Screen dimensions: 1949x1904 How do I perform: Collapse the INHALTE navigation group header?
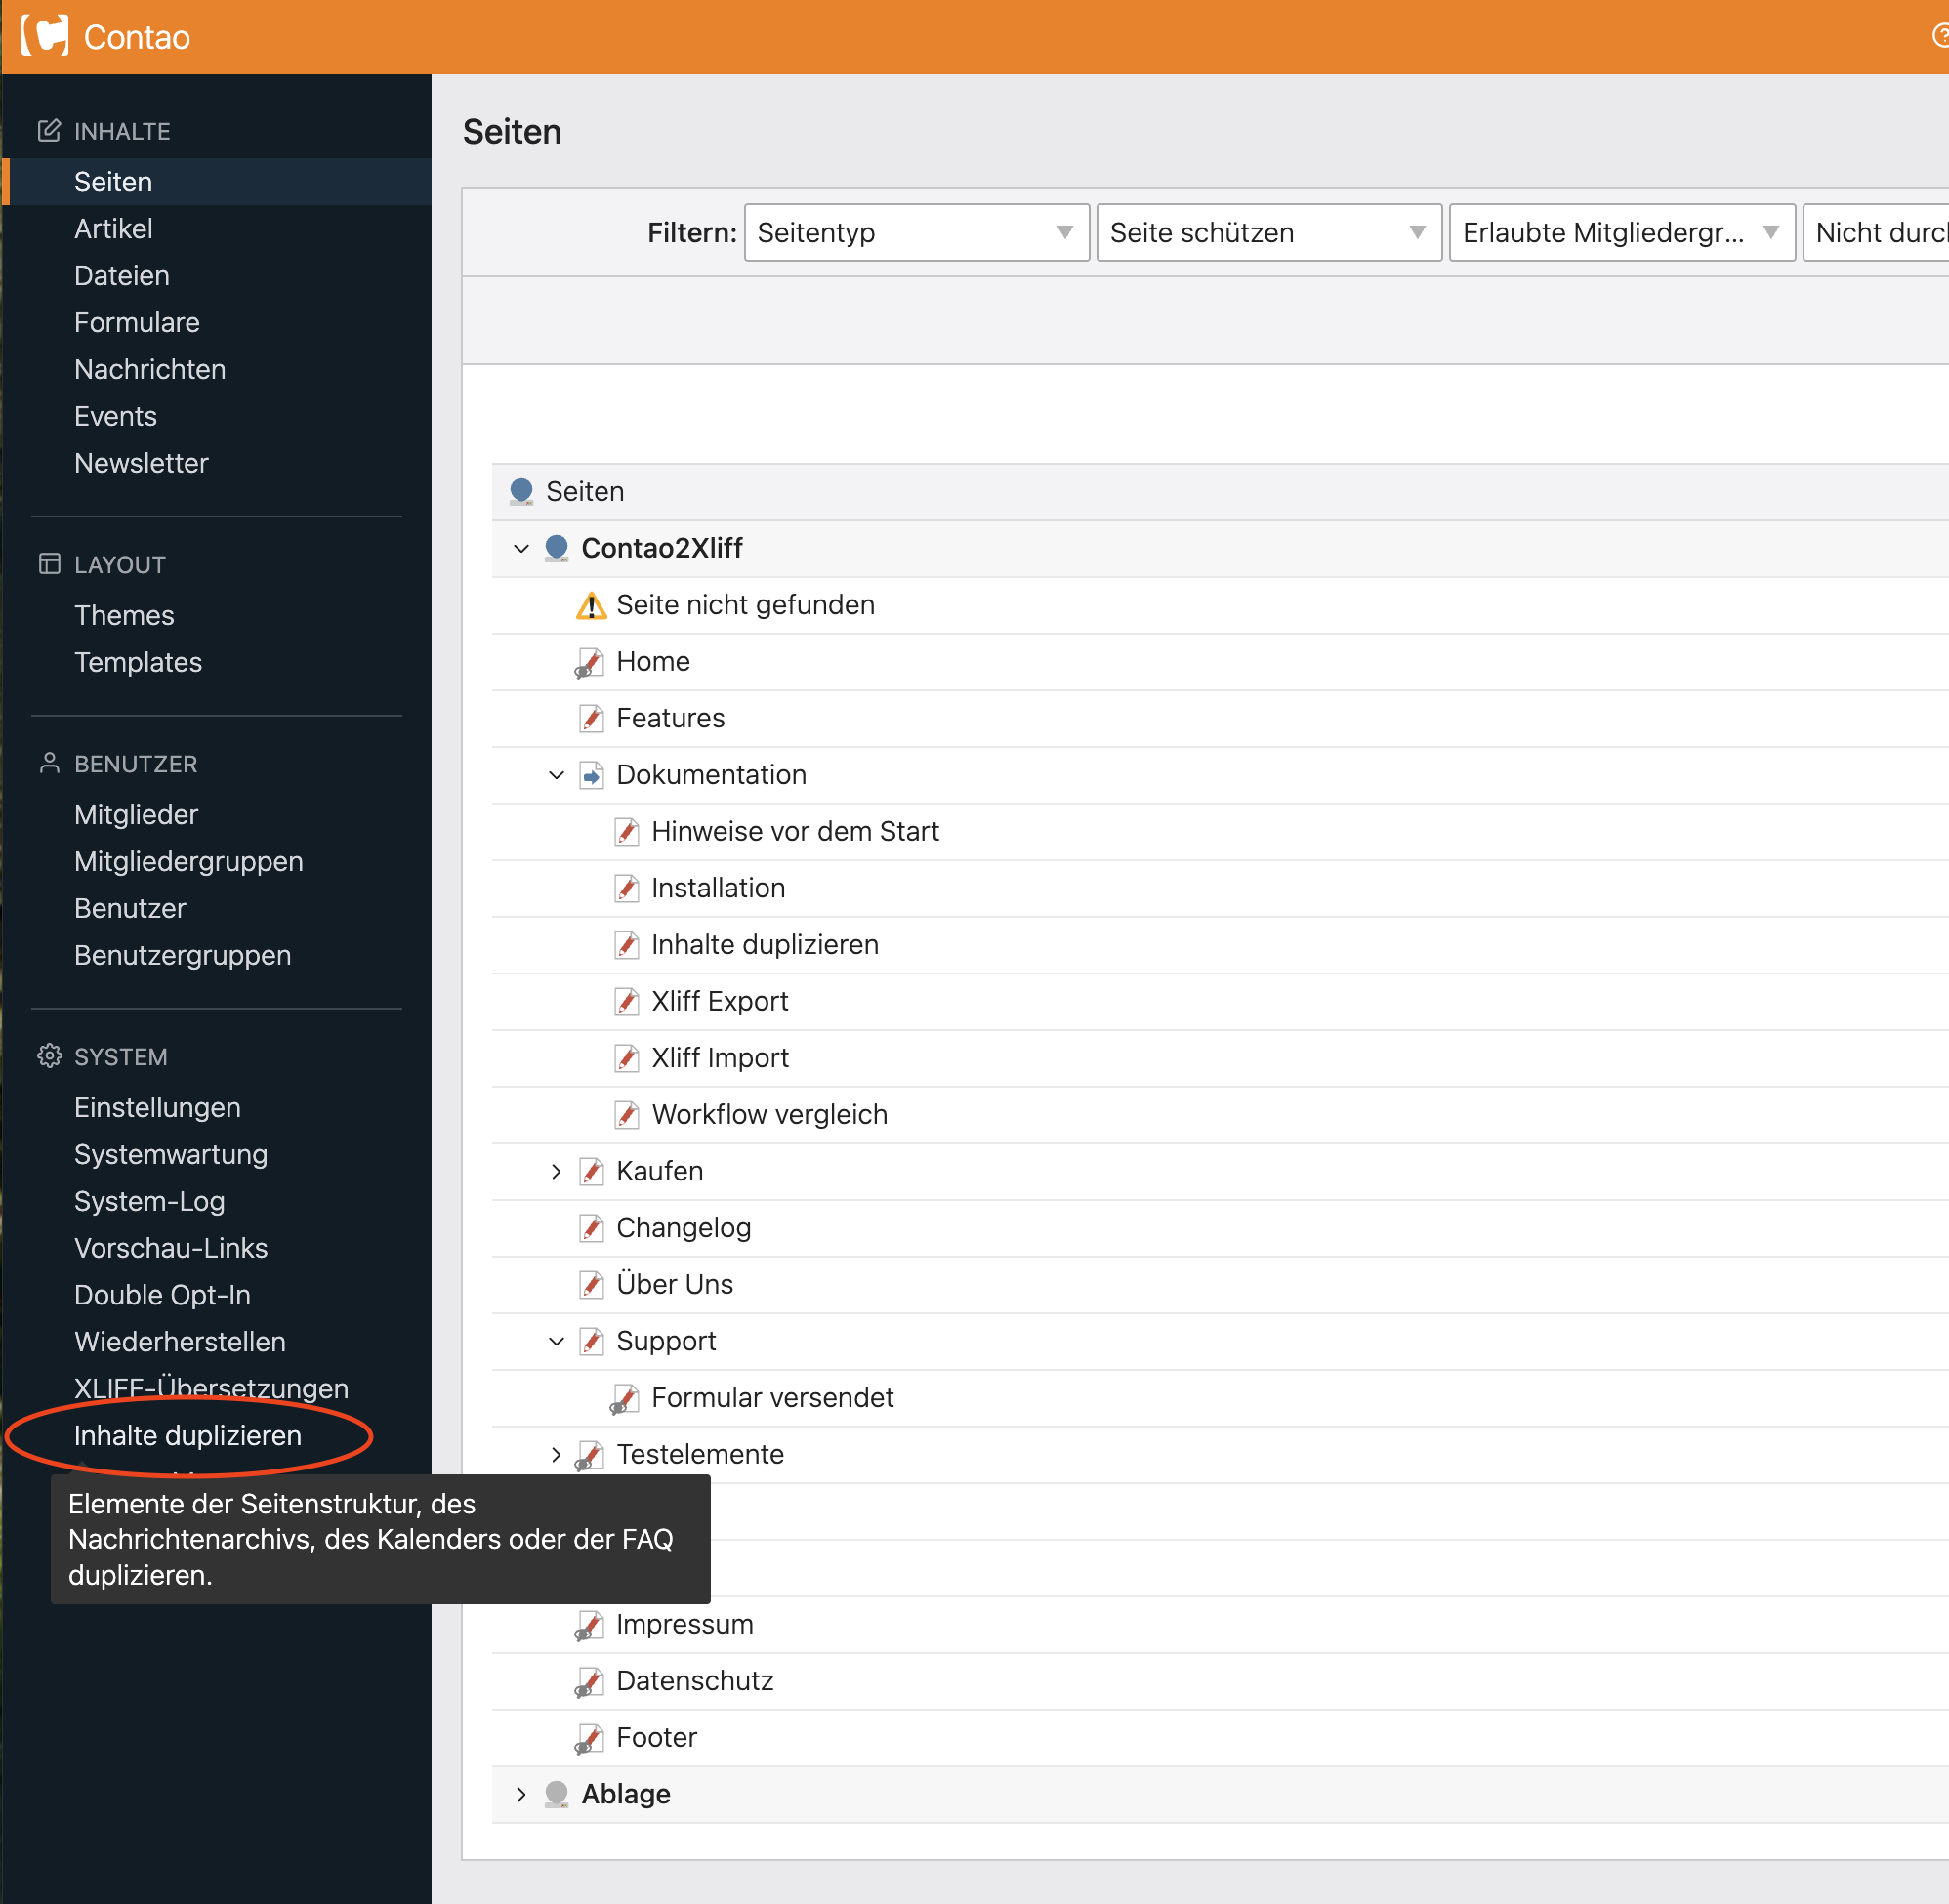[x=122, y=131]
